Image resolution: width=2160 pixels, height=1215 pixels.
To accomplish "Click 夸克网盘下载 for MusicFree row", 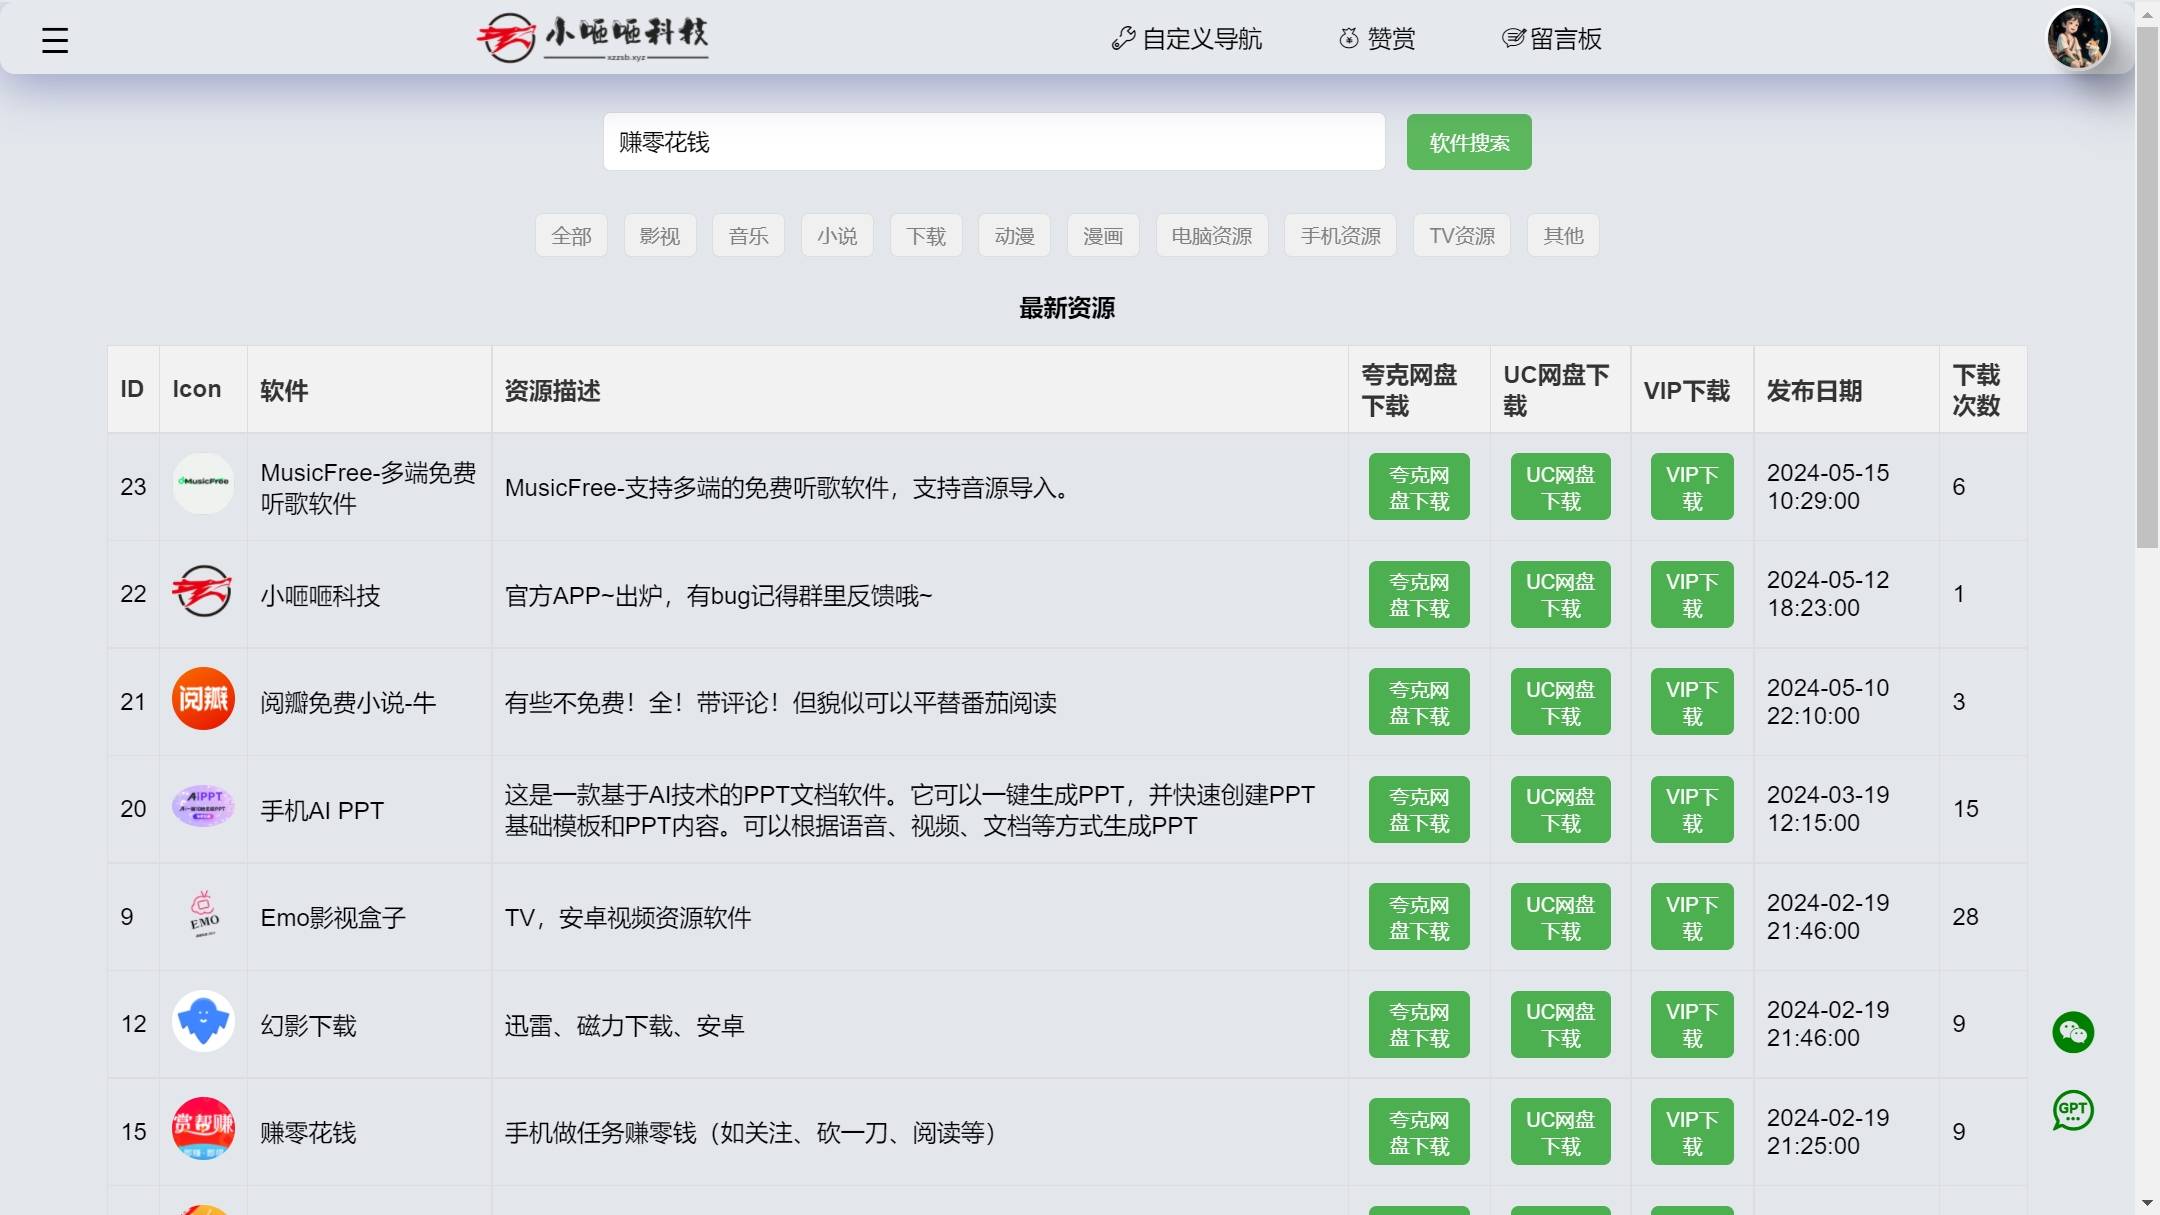I will (x=1419, y=487).
